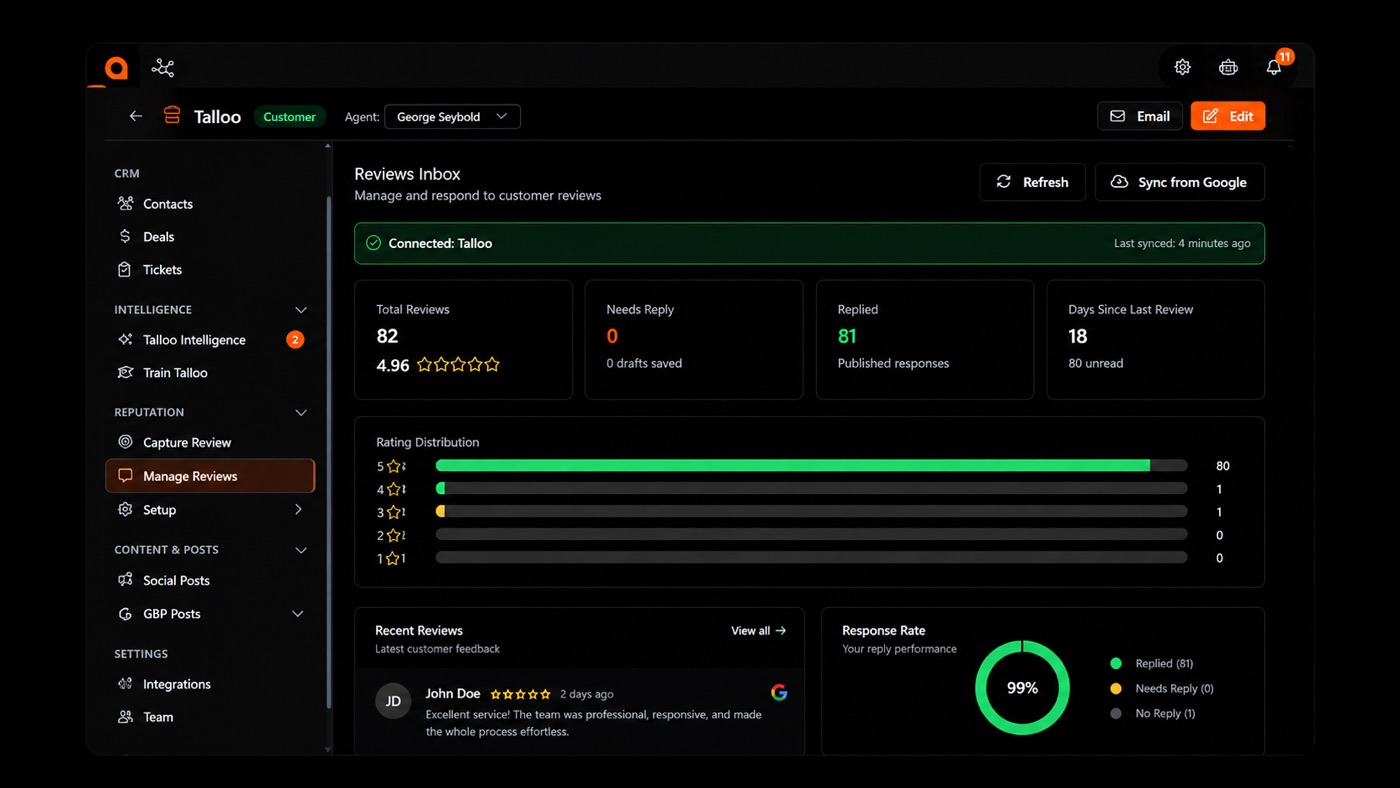Screen dimensions: 1400x788
Task: Collapse the Reputation section chevron
Action: click(x=301, y=412)
